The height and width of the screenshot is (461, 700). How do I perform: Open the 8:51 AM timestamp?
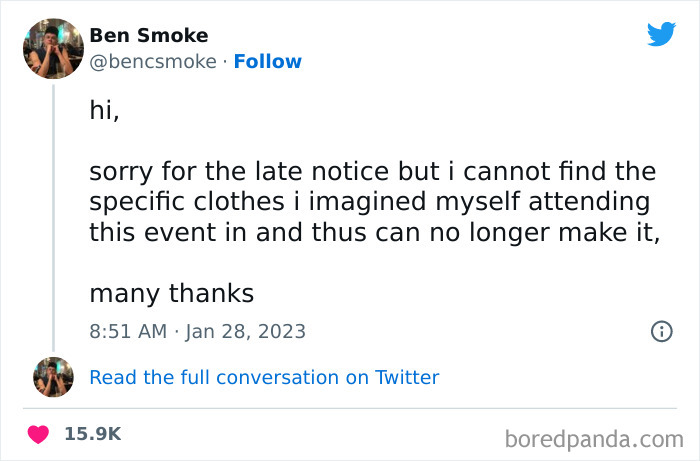[x=128, y=331]
